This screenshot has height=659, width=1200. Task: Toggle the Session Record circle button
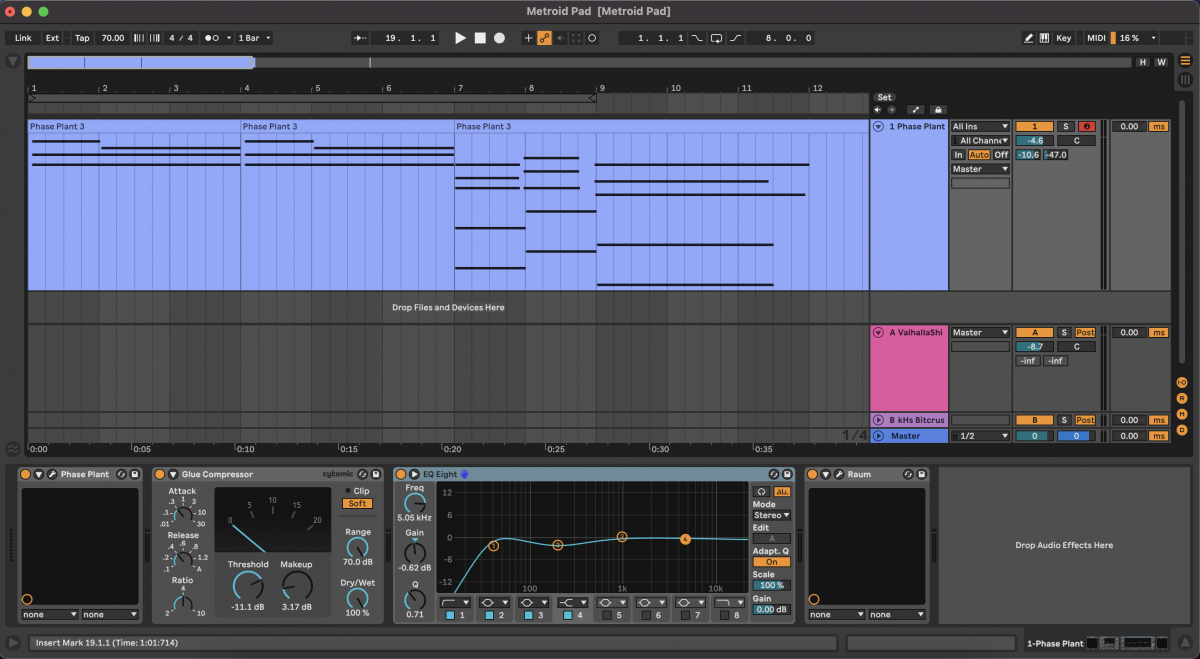pyautogui.click(x=592, y=38)
